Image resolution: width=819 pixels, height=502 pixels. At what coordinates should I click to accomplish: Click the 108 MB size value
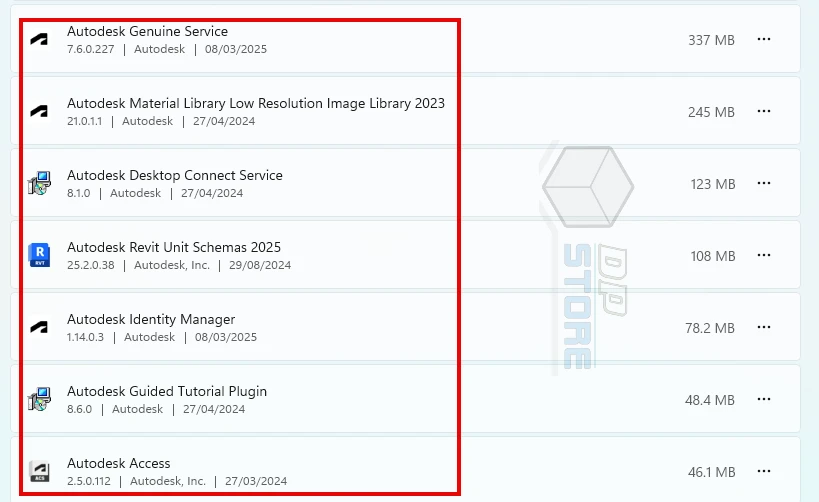[x=713, y=256]
